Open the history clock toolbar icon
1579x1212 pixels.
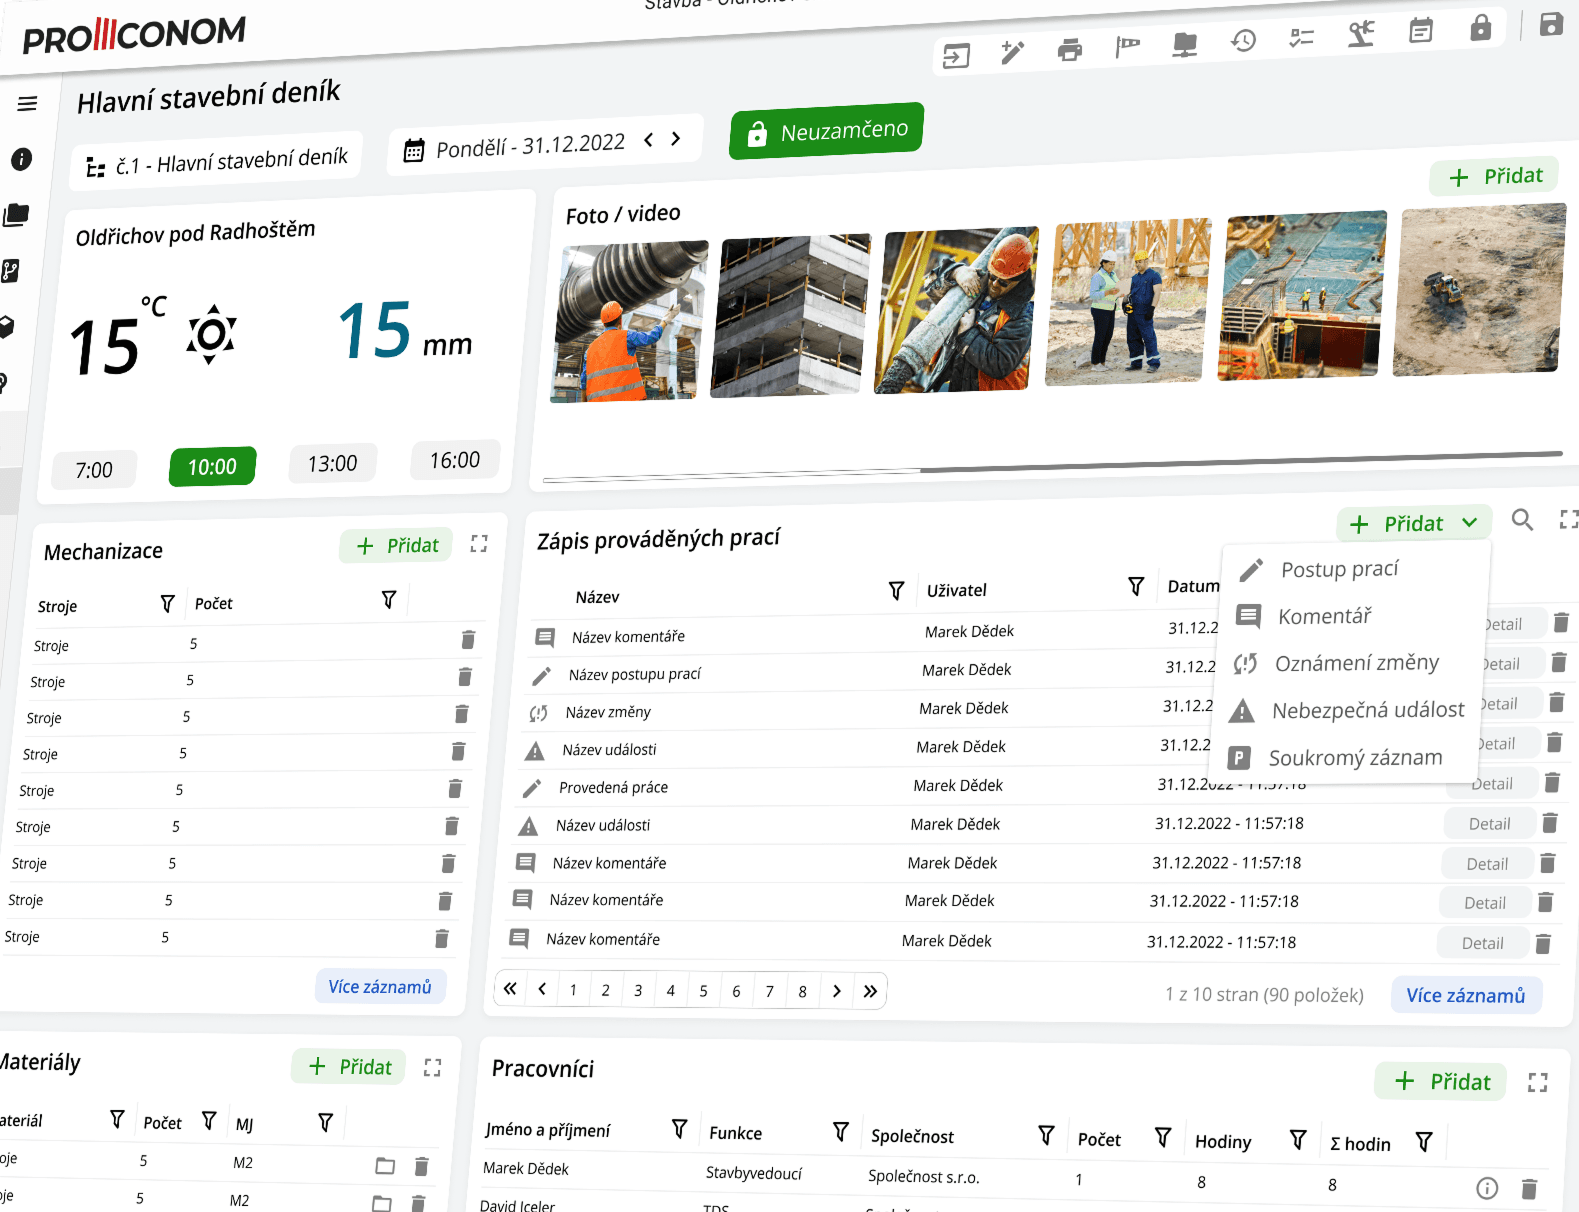[1243, 41]
